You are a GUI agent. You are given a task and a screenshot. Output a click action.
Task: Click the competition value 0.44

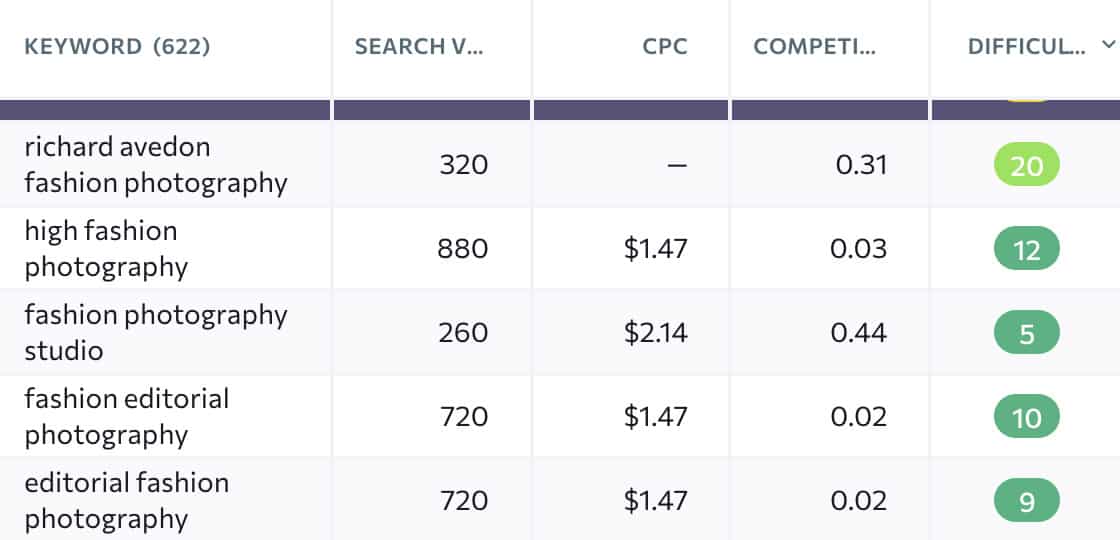pos(858,333)
